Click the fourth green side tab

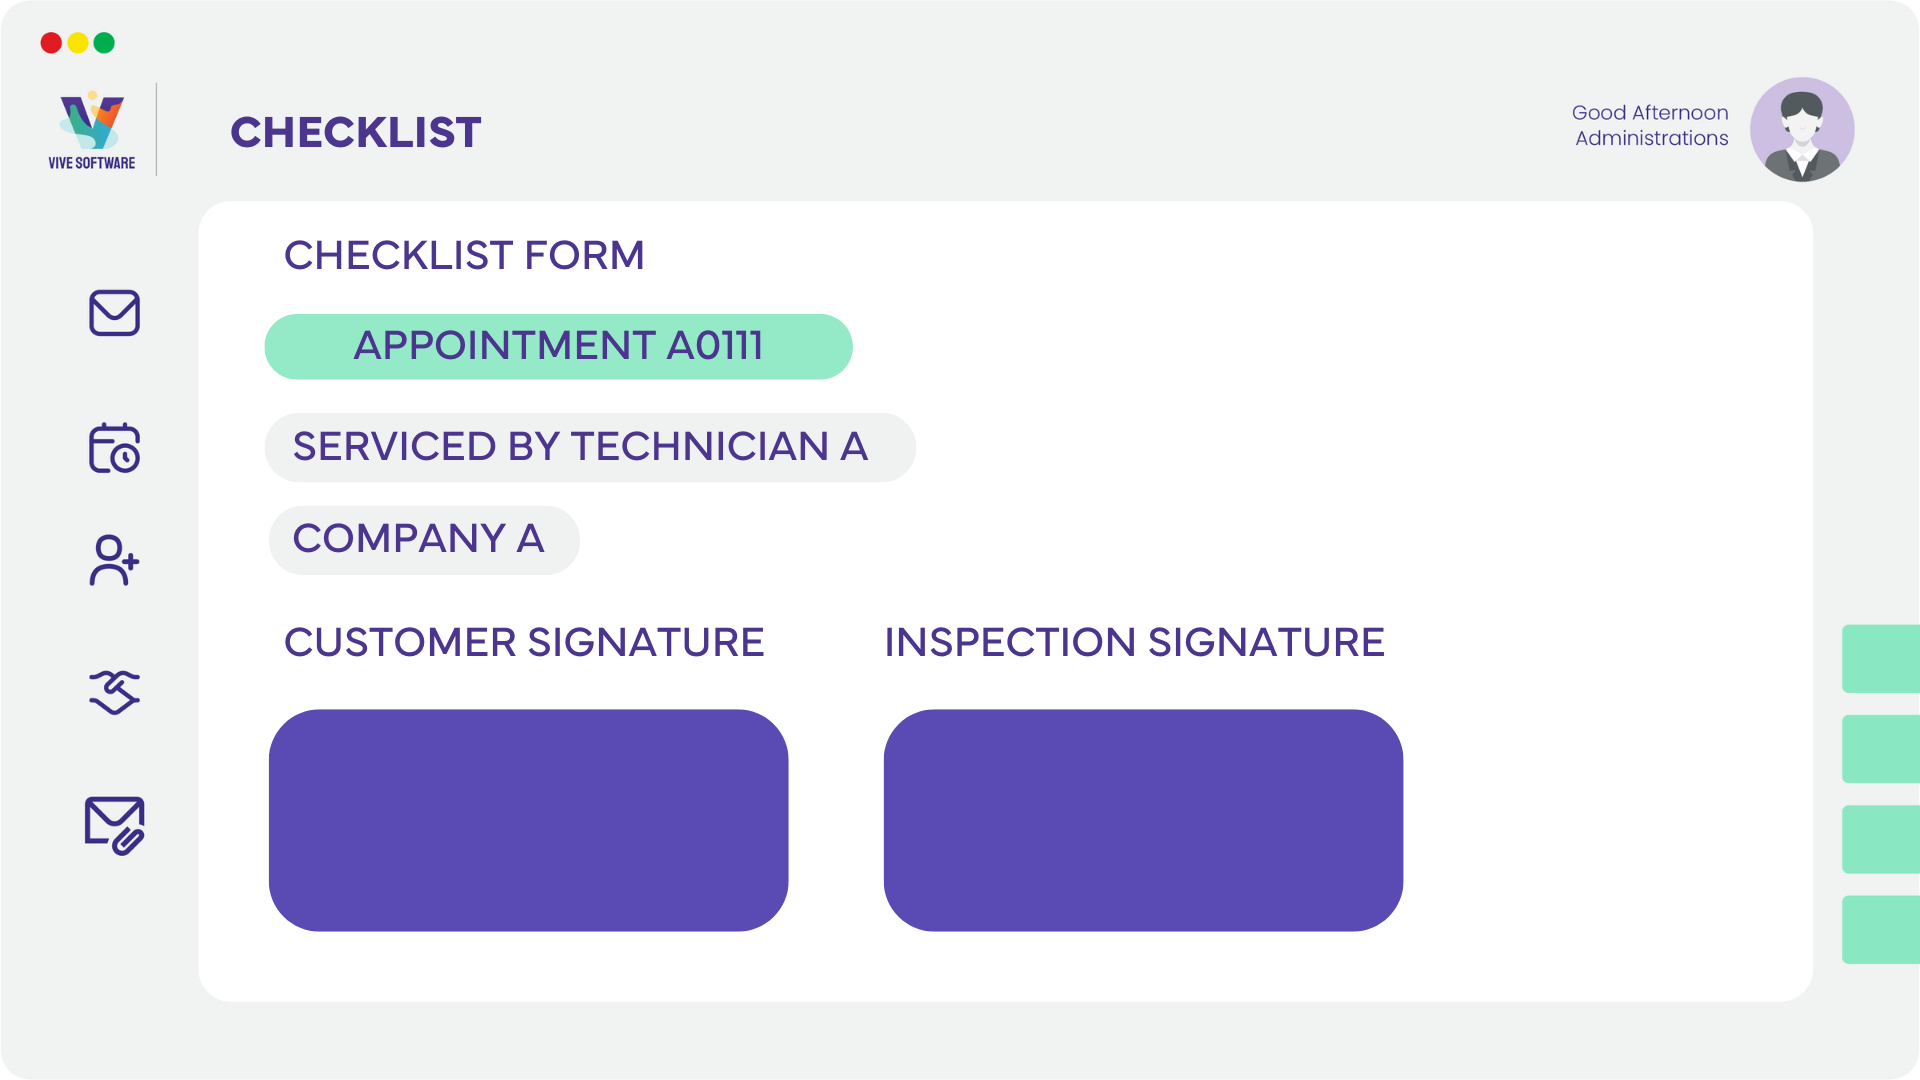pos(1881,930)
